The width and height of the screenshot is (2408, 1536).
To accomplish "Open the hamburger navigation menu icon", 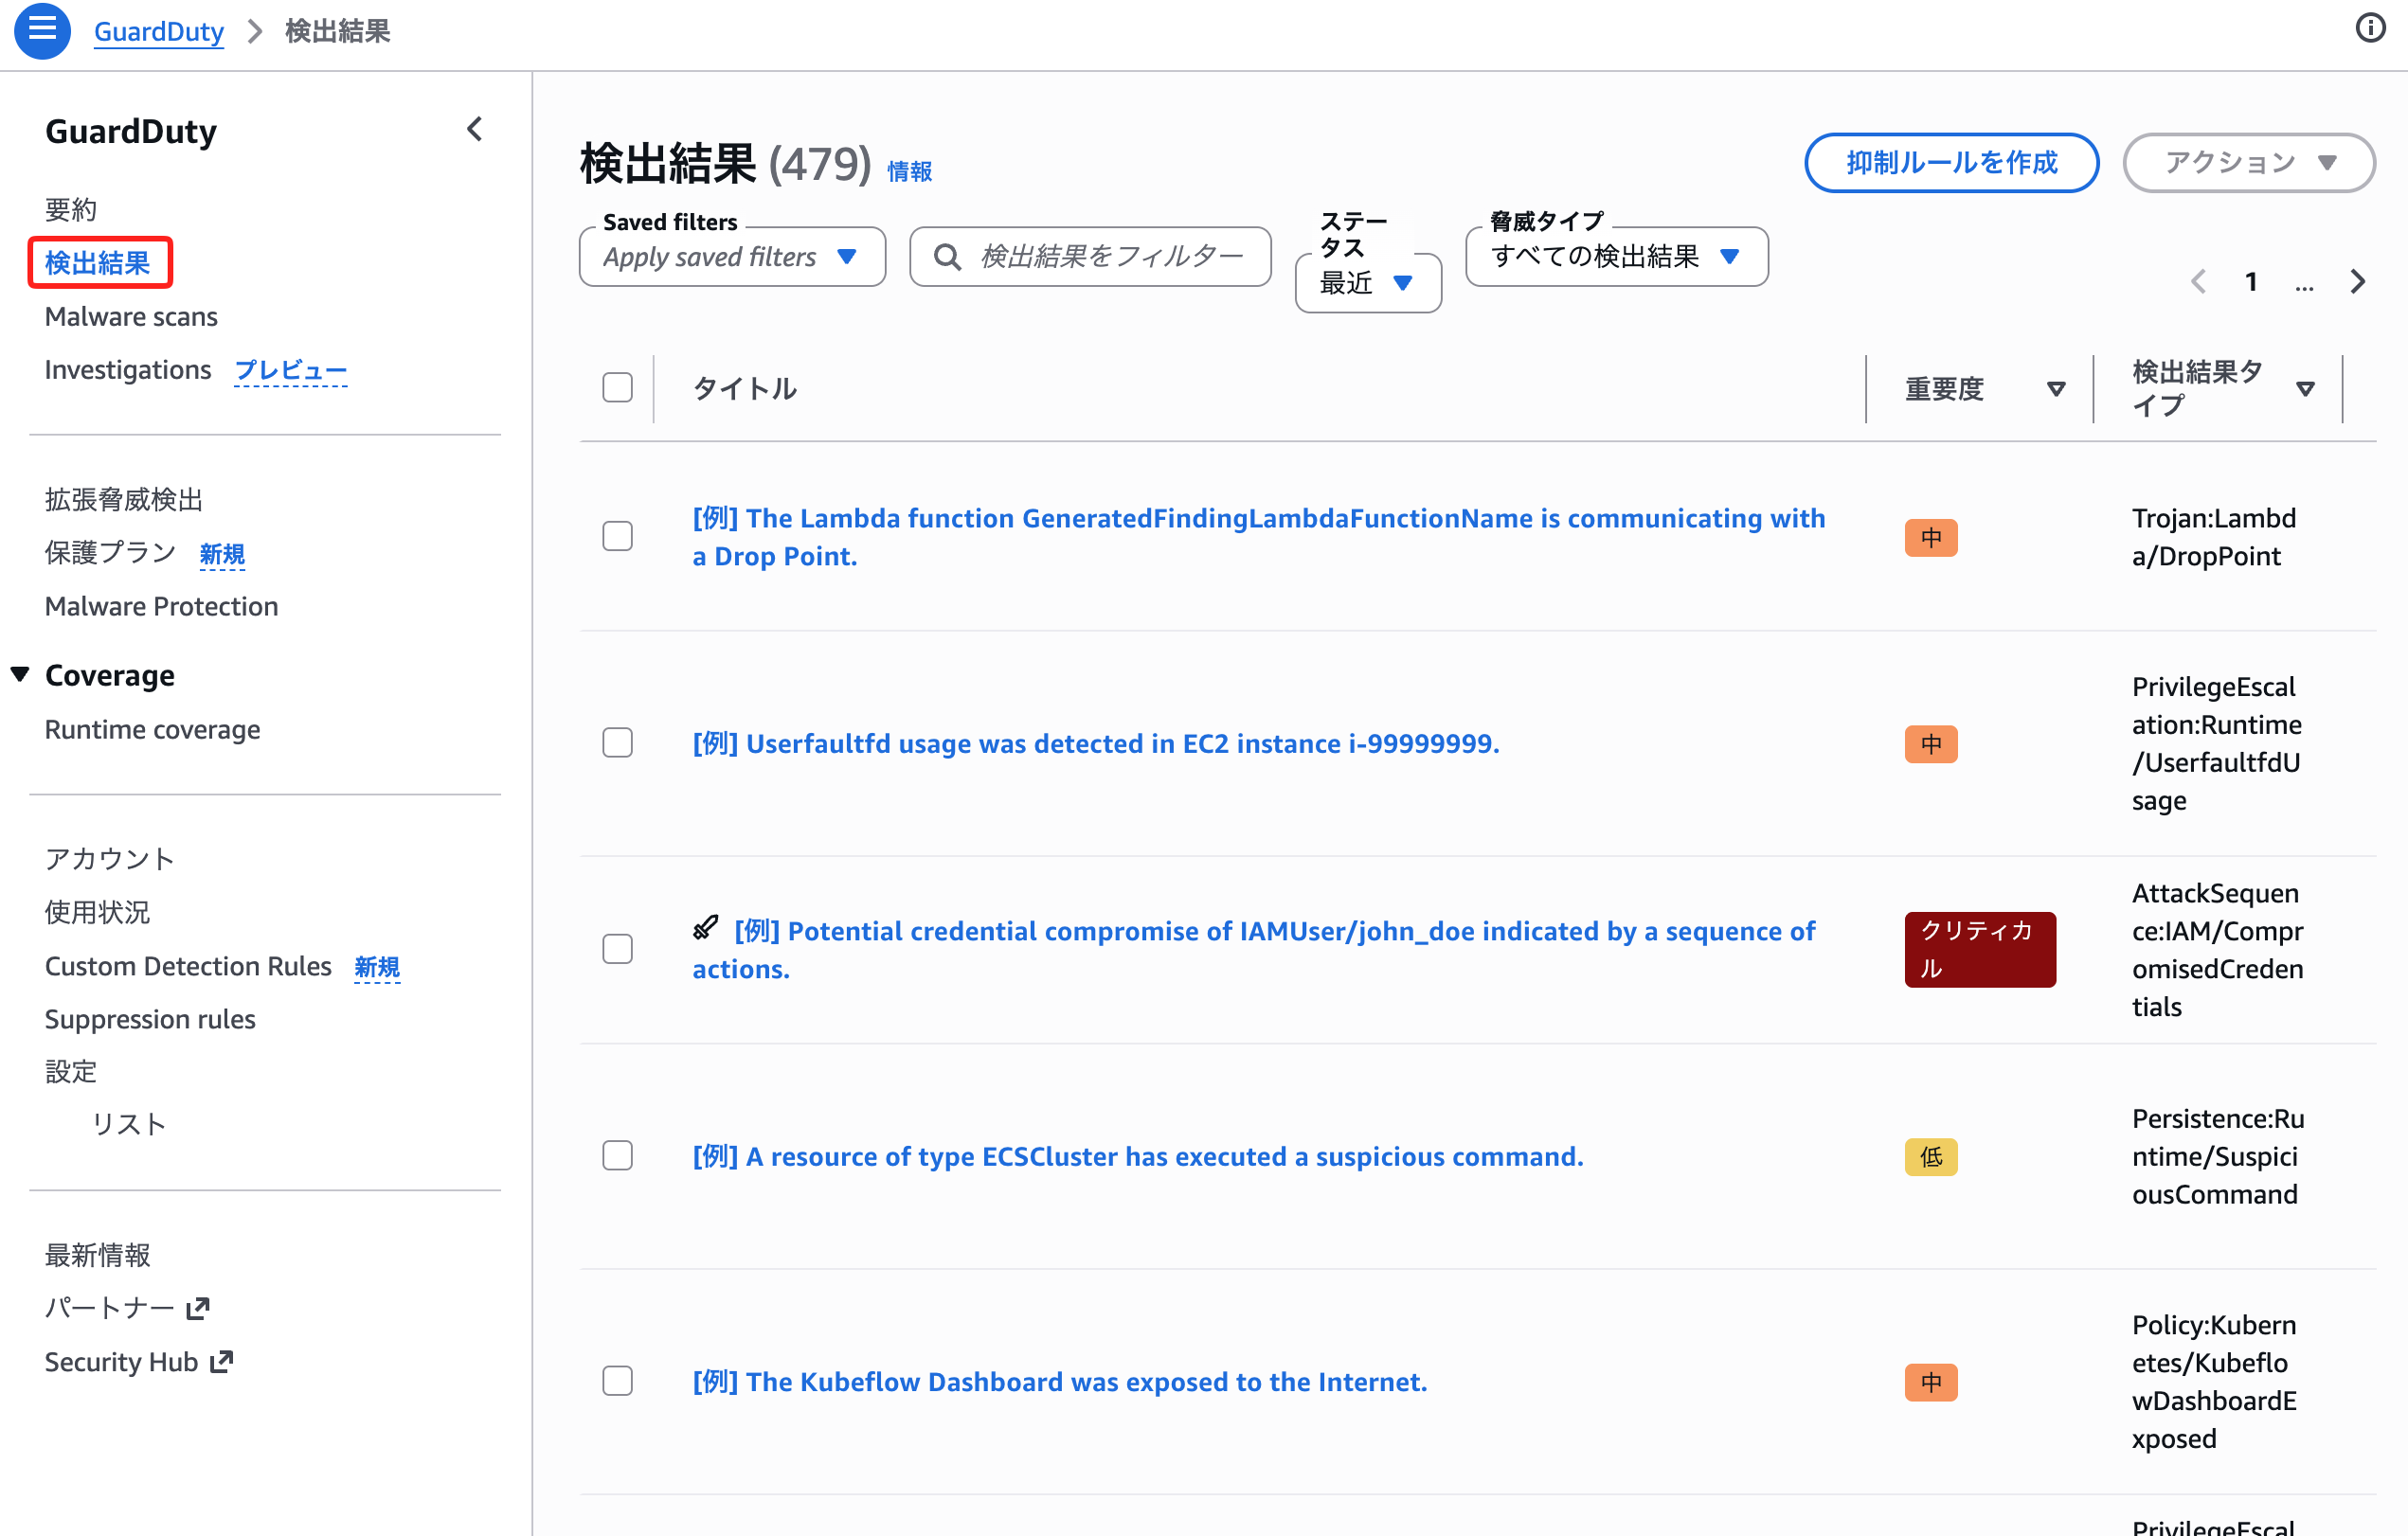I will point(42,30).
